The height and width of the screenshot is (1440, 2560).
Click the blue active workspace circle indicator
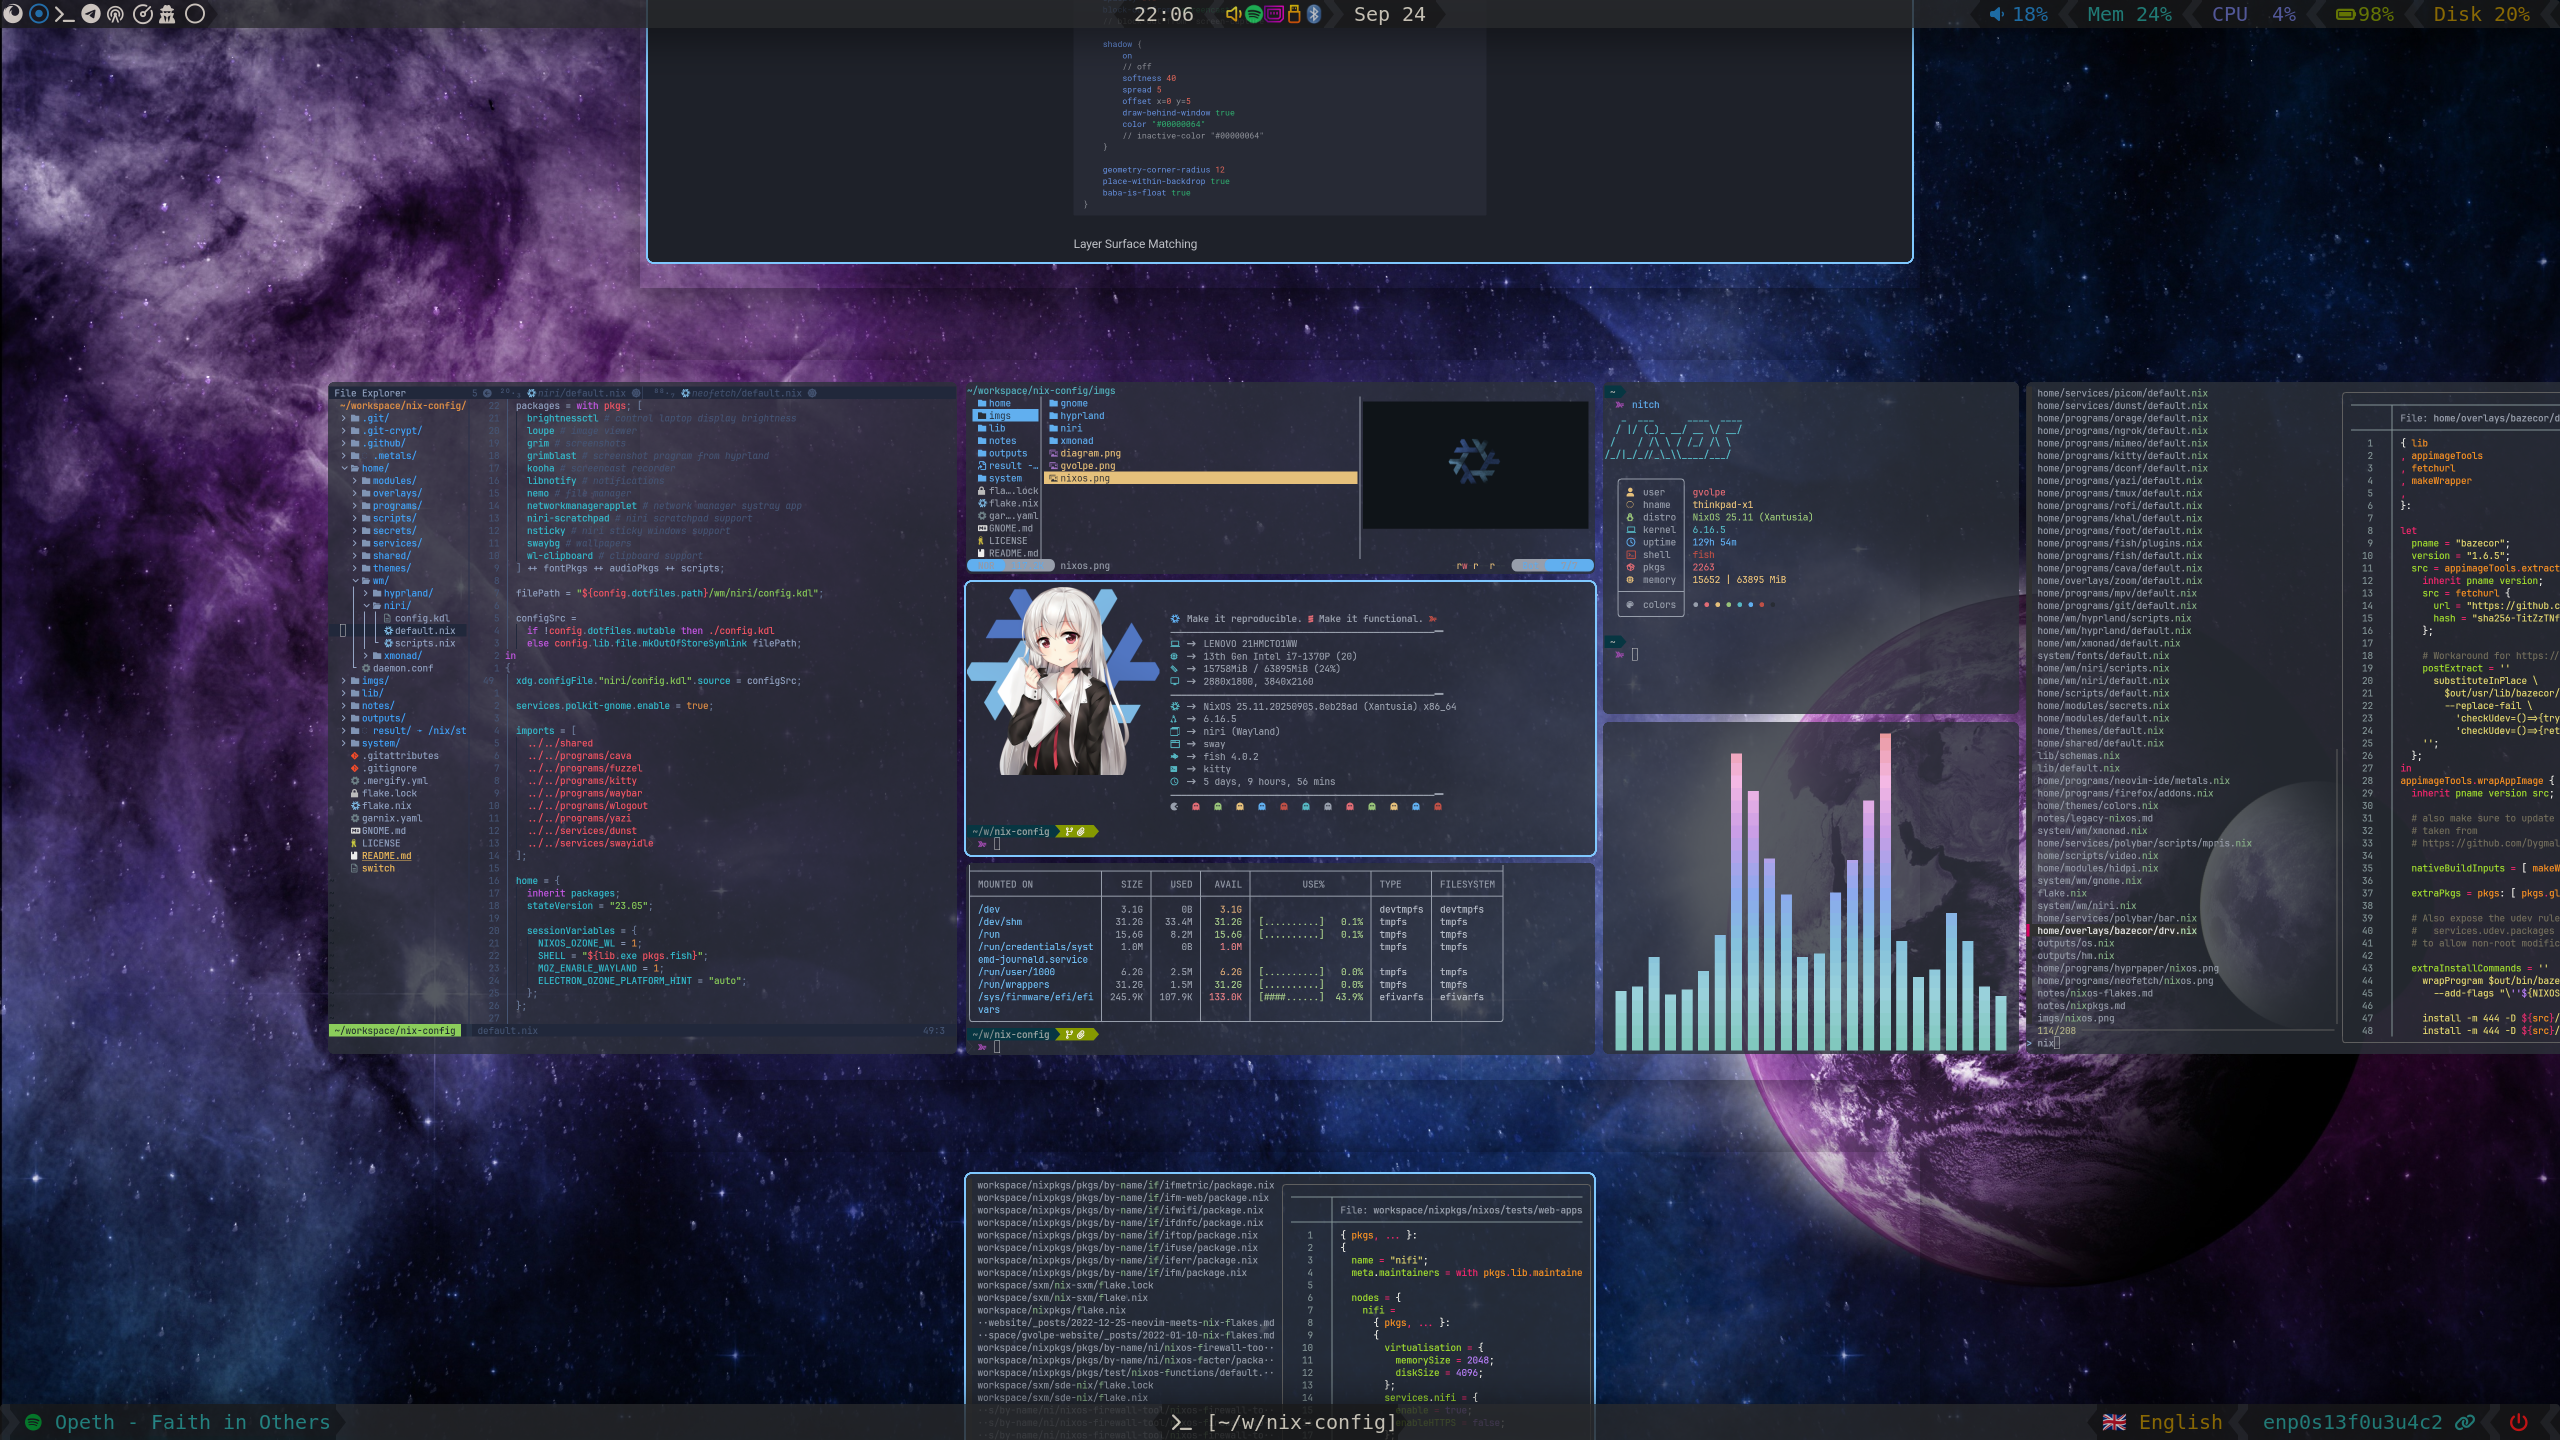click(38, 14)
